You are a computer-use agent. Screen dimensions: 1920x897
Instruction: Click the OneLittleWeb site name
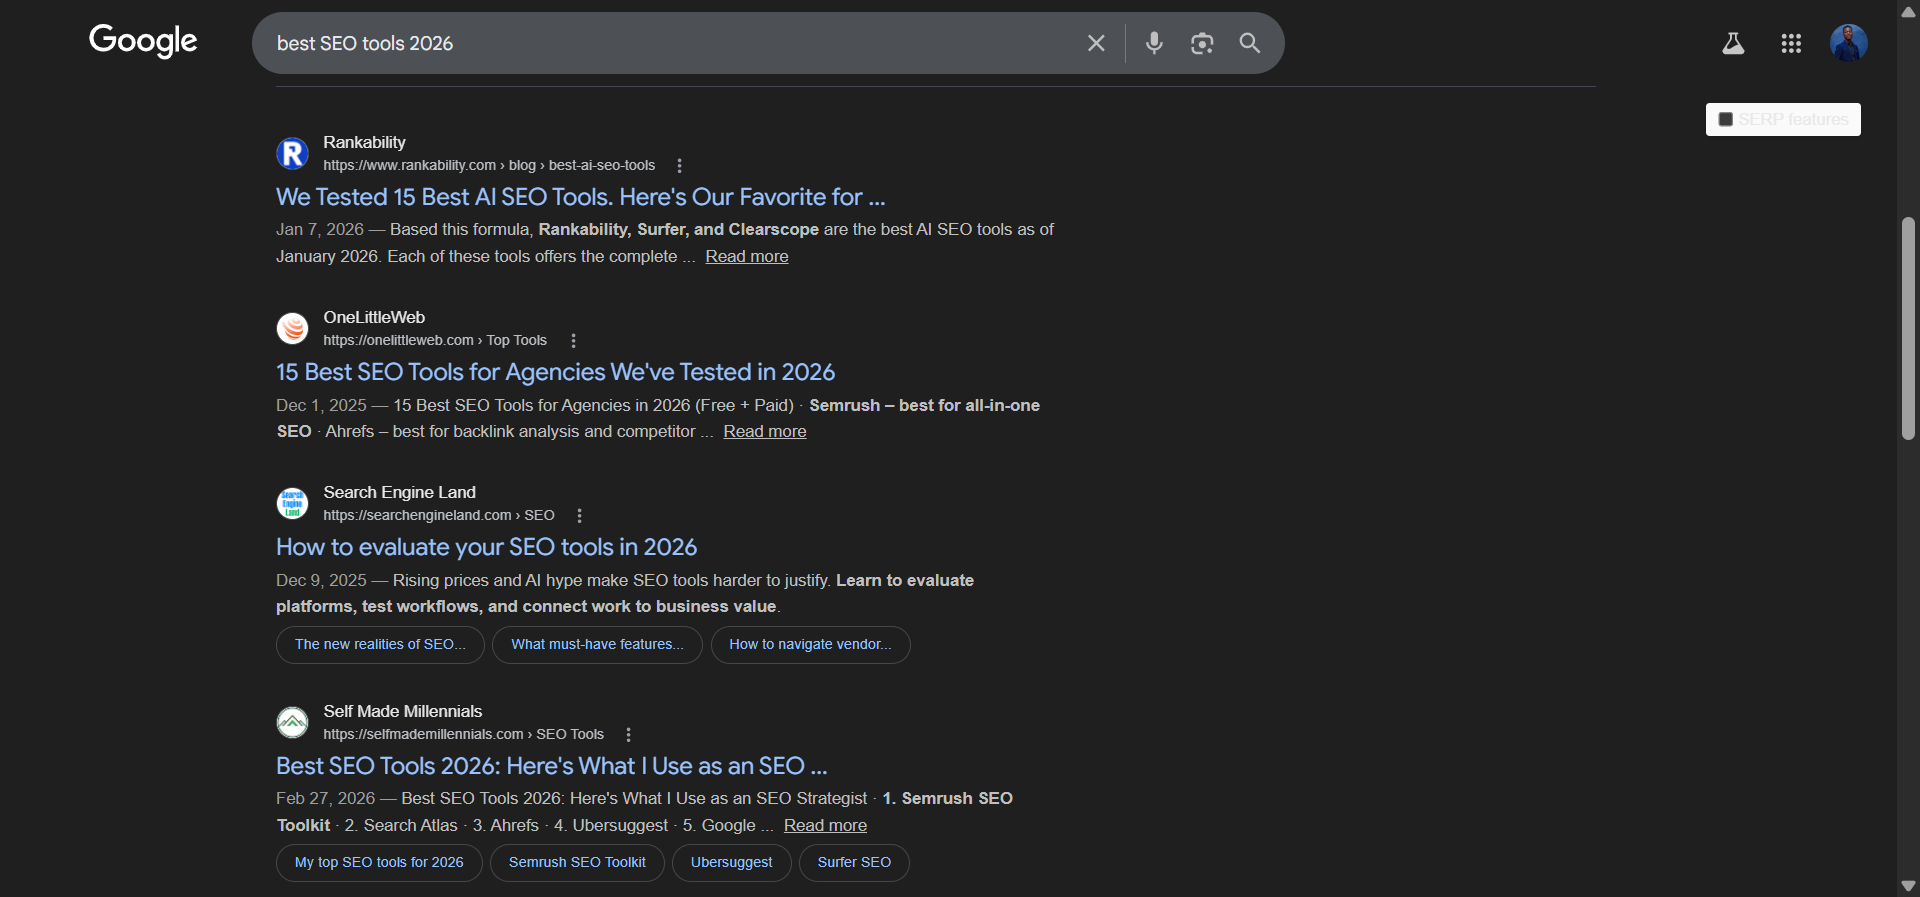(x=374, y=318)
